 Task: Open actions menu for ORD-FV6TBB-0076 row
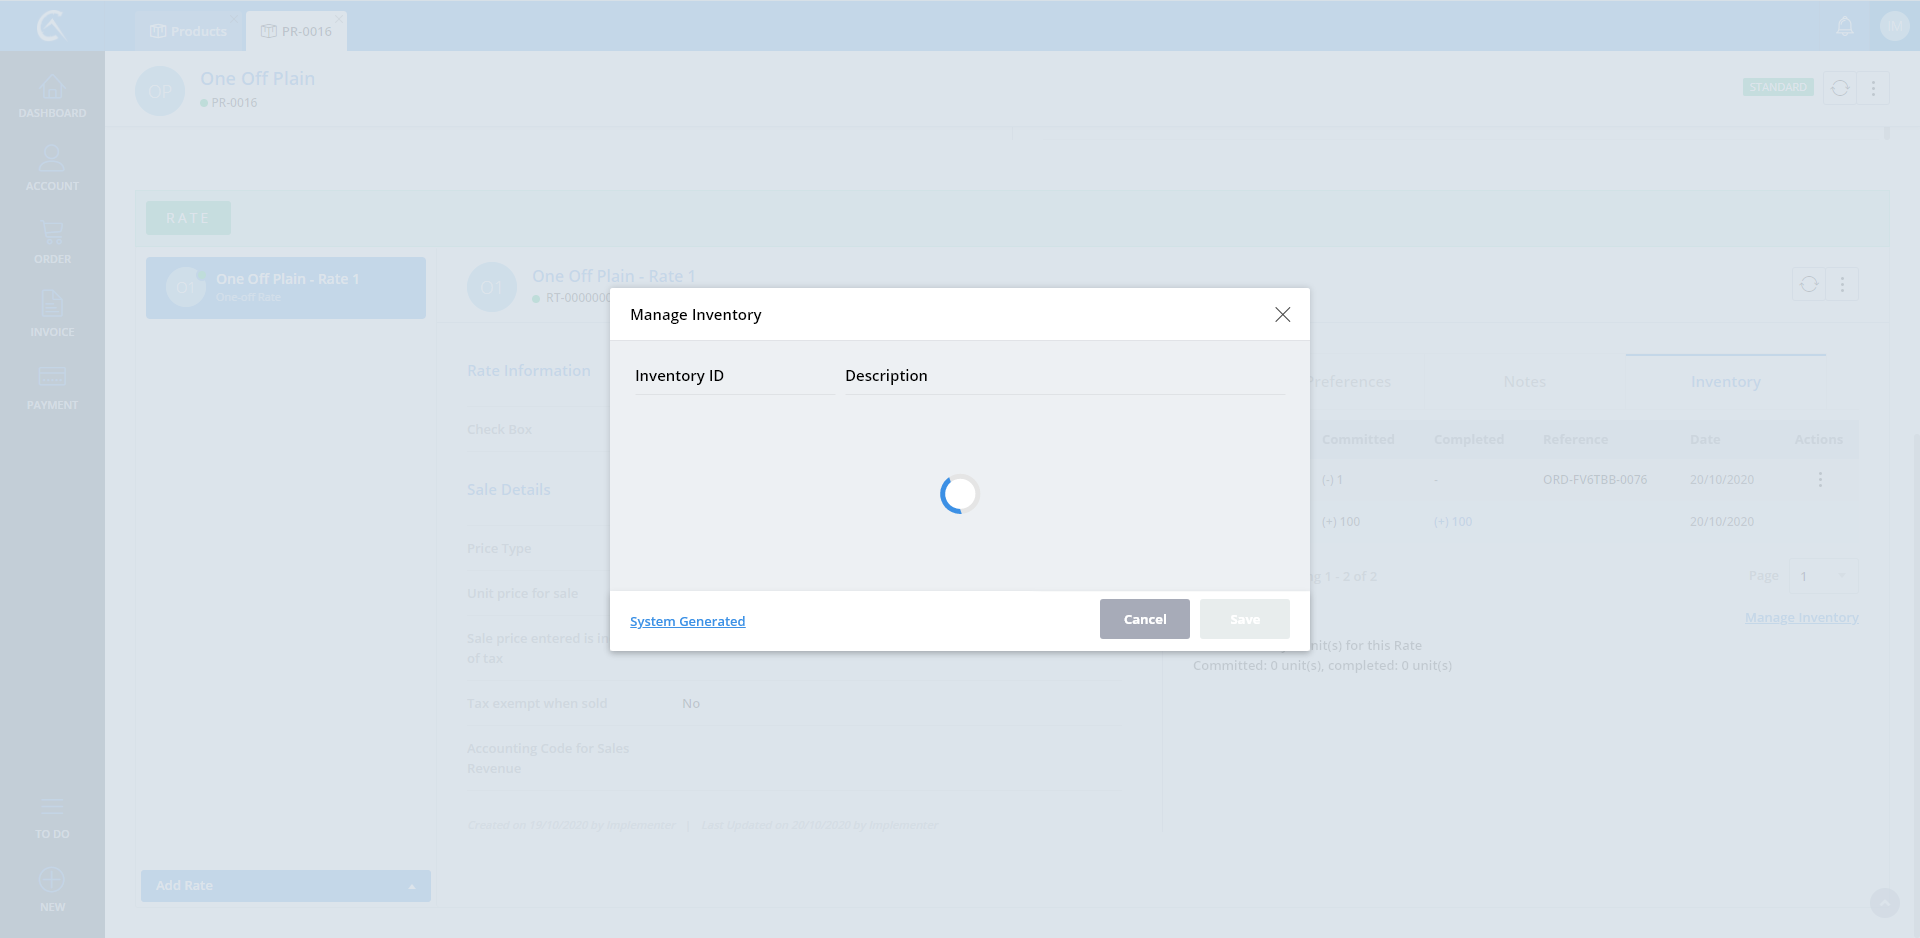tap(1819, 480)
